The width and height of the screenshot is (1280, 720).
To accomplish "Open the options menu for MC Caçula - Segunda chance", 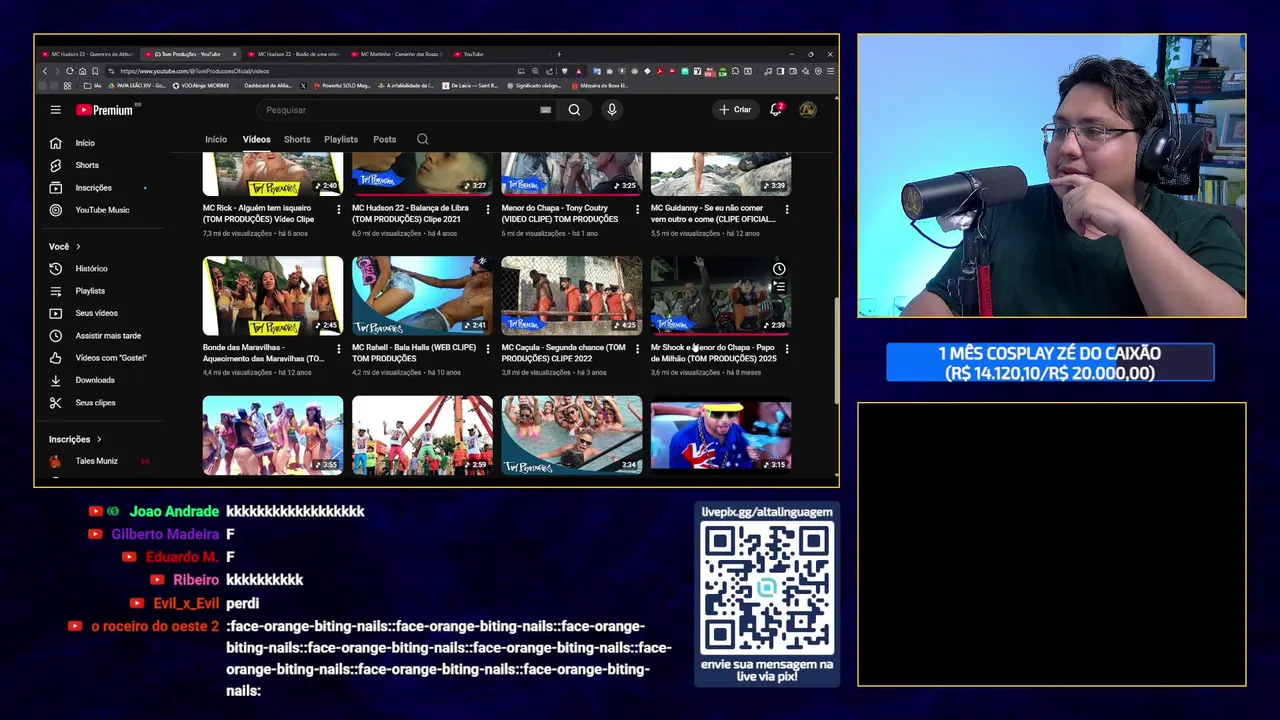I will pyautogui.click(x=637, y=349).
